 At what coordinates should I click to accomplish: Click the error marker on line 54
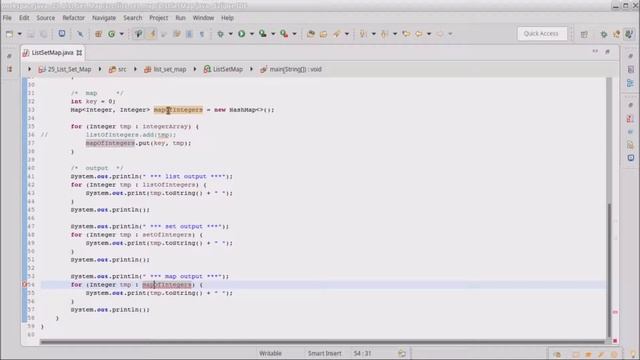click(24, 284)
